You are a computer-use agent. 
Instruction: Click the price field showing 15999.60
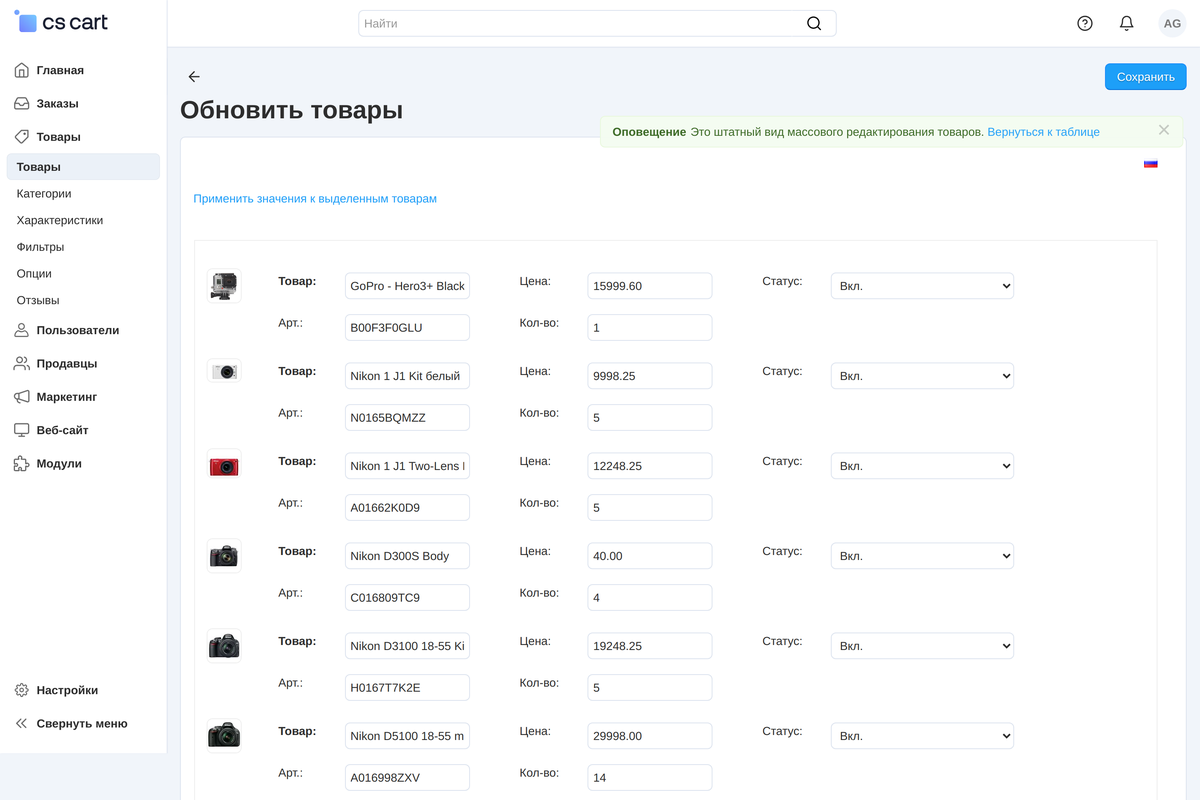(x=650, y=286)
